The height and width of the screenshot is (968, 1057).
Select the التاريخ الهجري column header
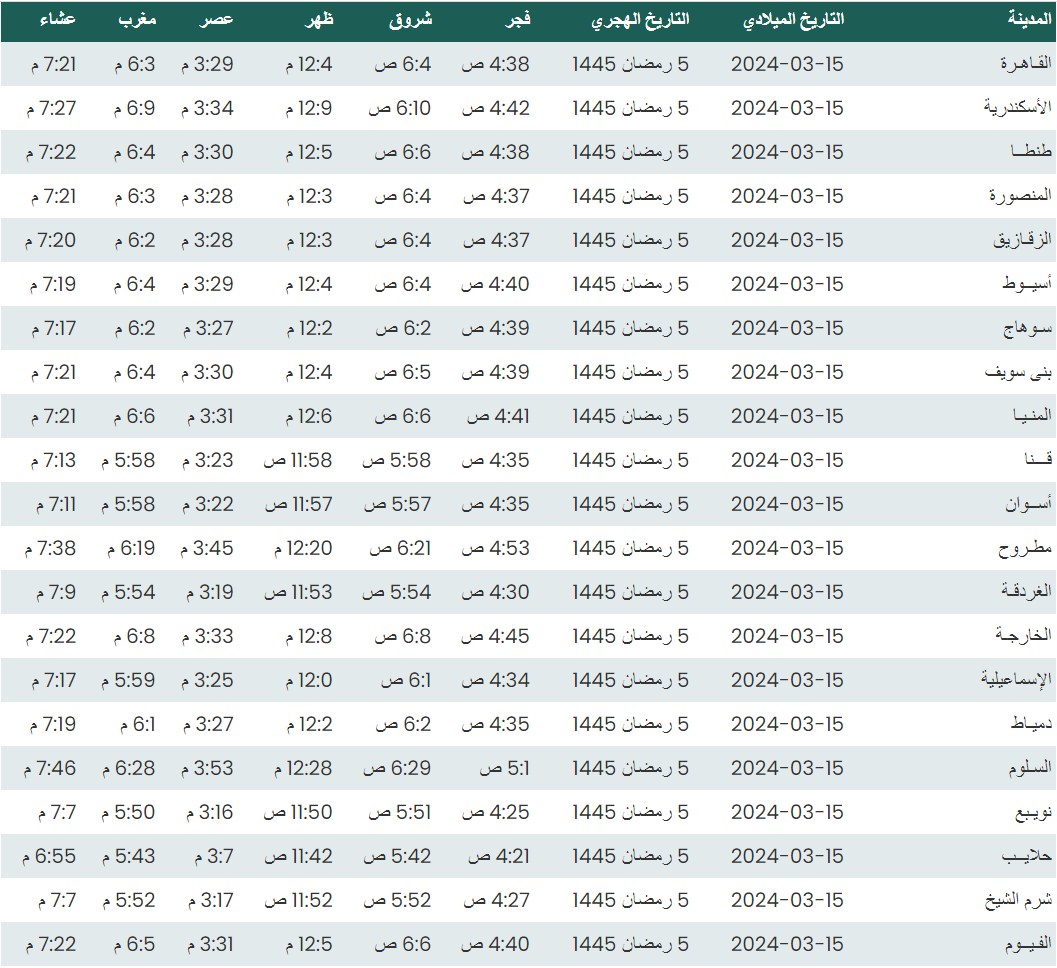pyautogui.click(x=639, y=20)
